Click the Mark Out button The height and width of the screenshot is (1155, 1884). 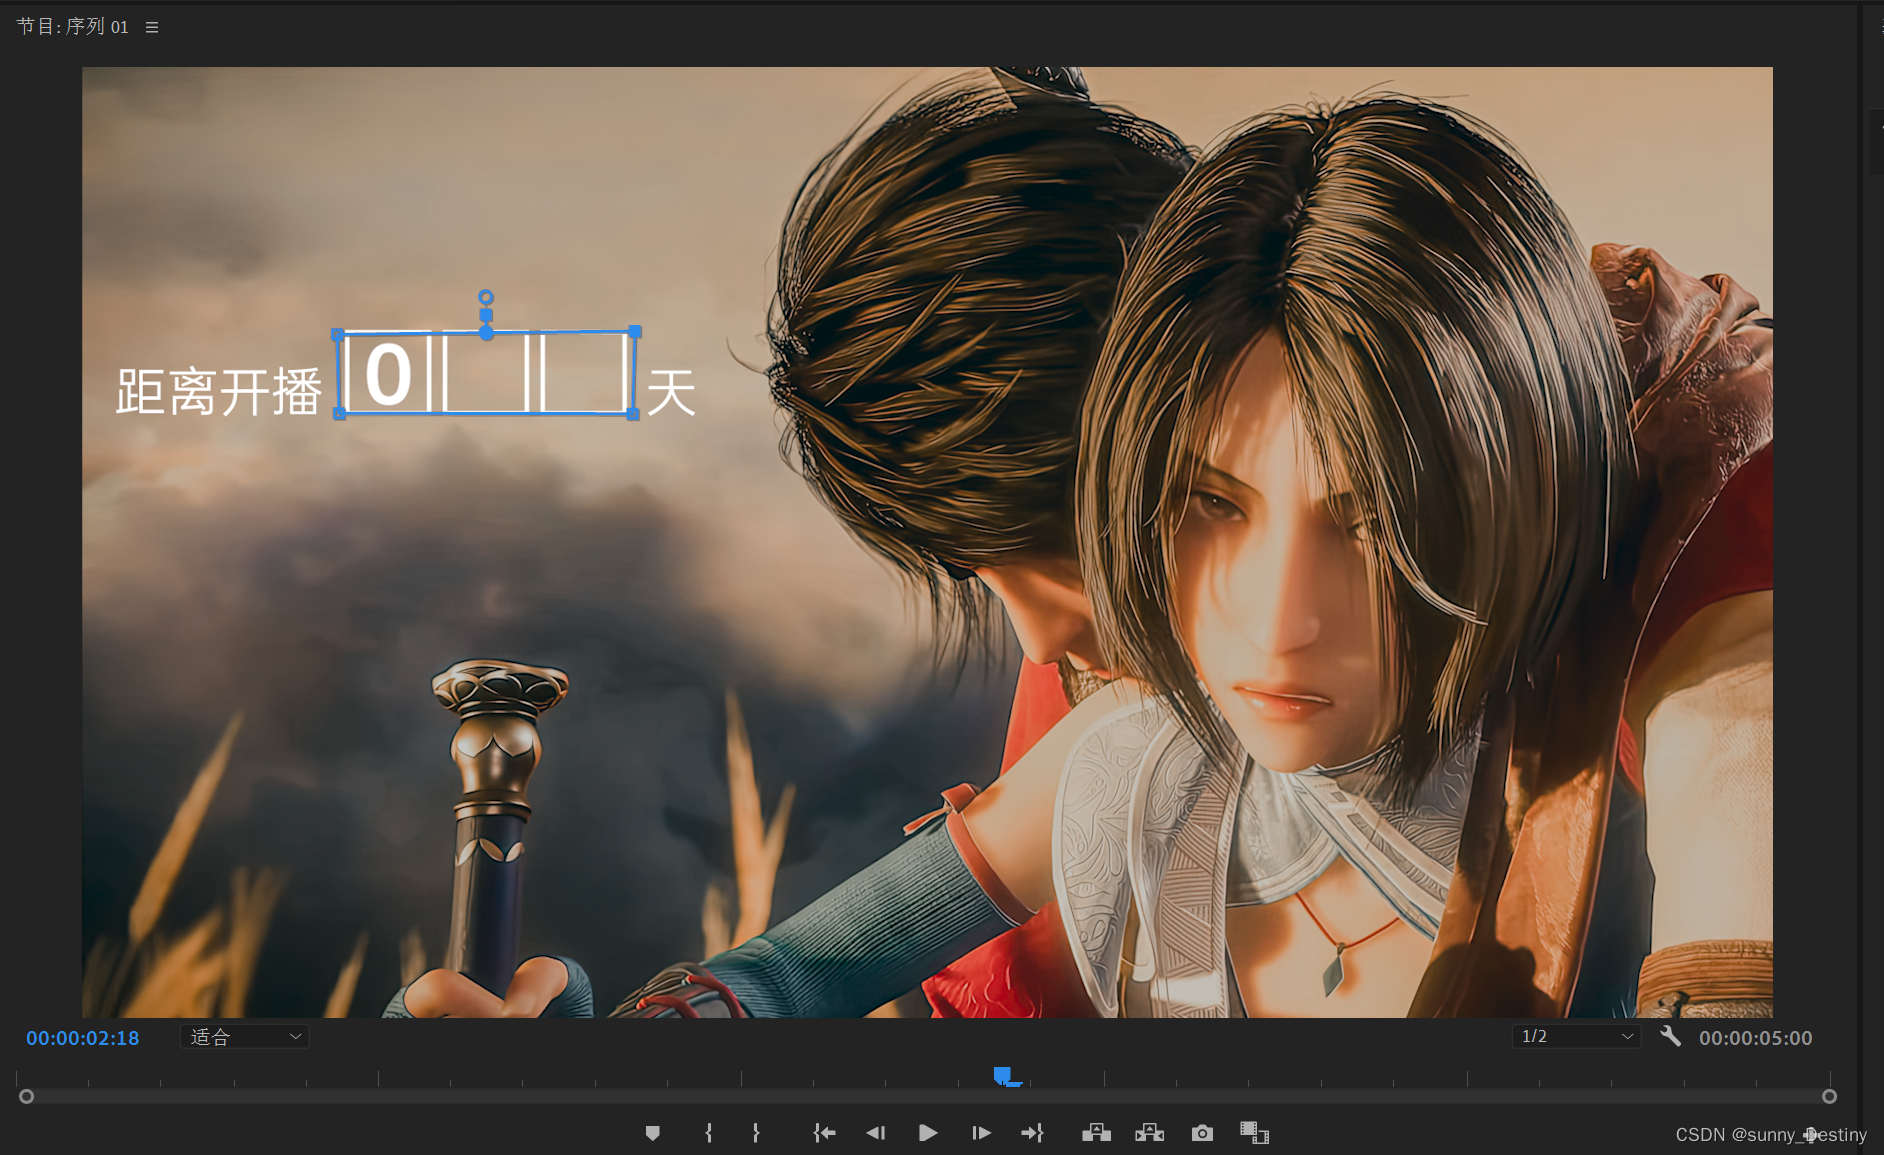(x=756, y=1133)
